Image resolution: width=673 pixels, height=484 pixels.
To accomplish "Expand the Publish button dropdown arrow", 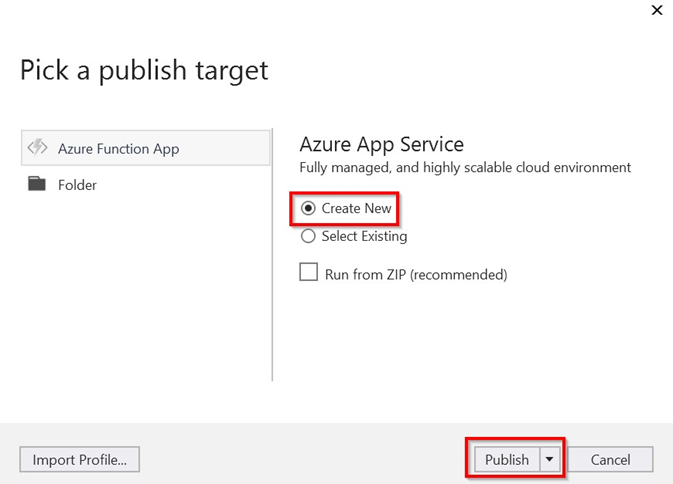I will click(549, 459).
